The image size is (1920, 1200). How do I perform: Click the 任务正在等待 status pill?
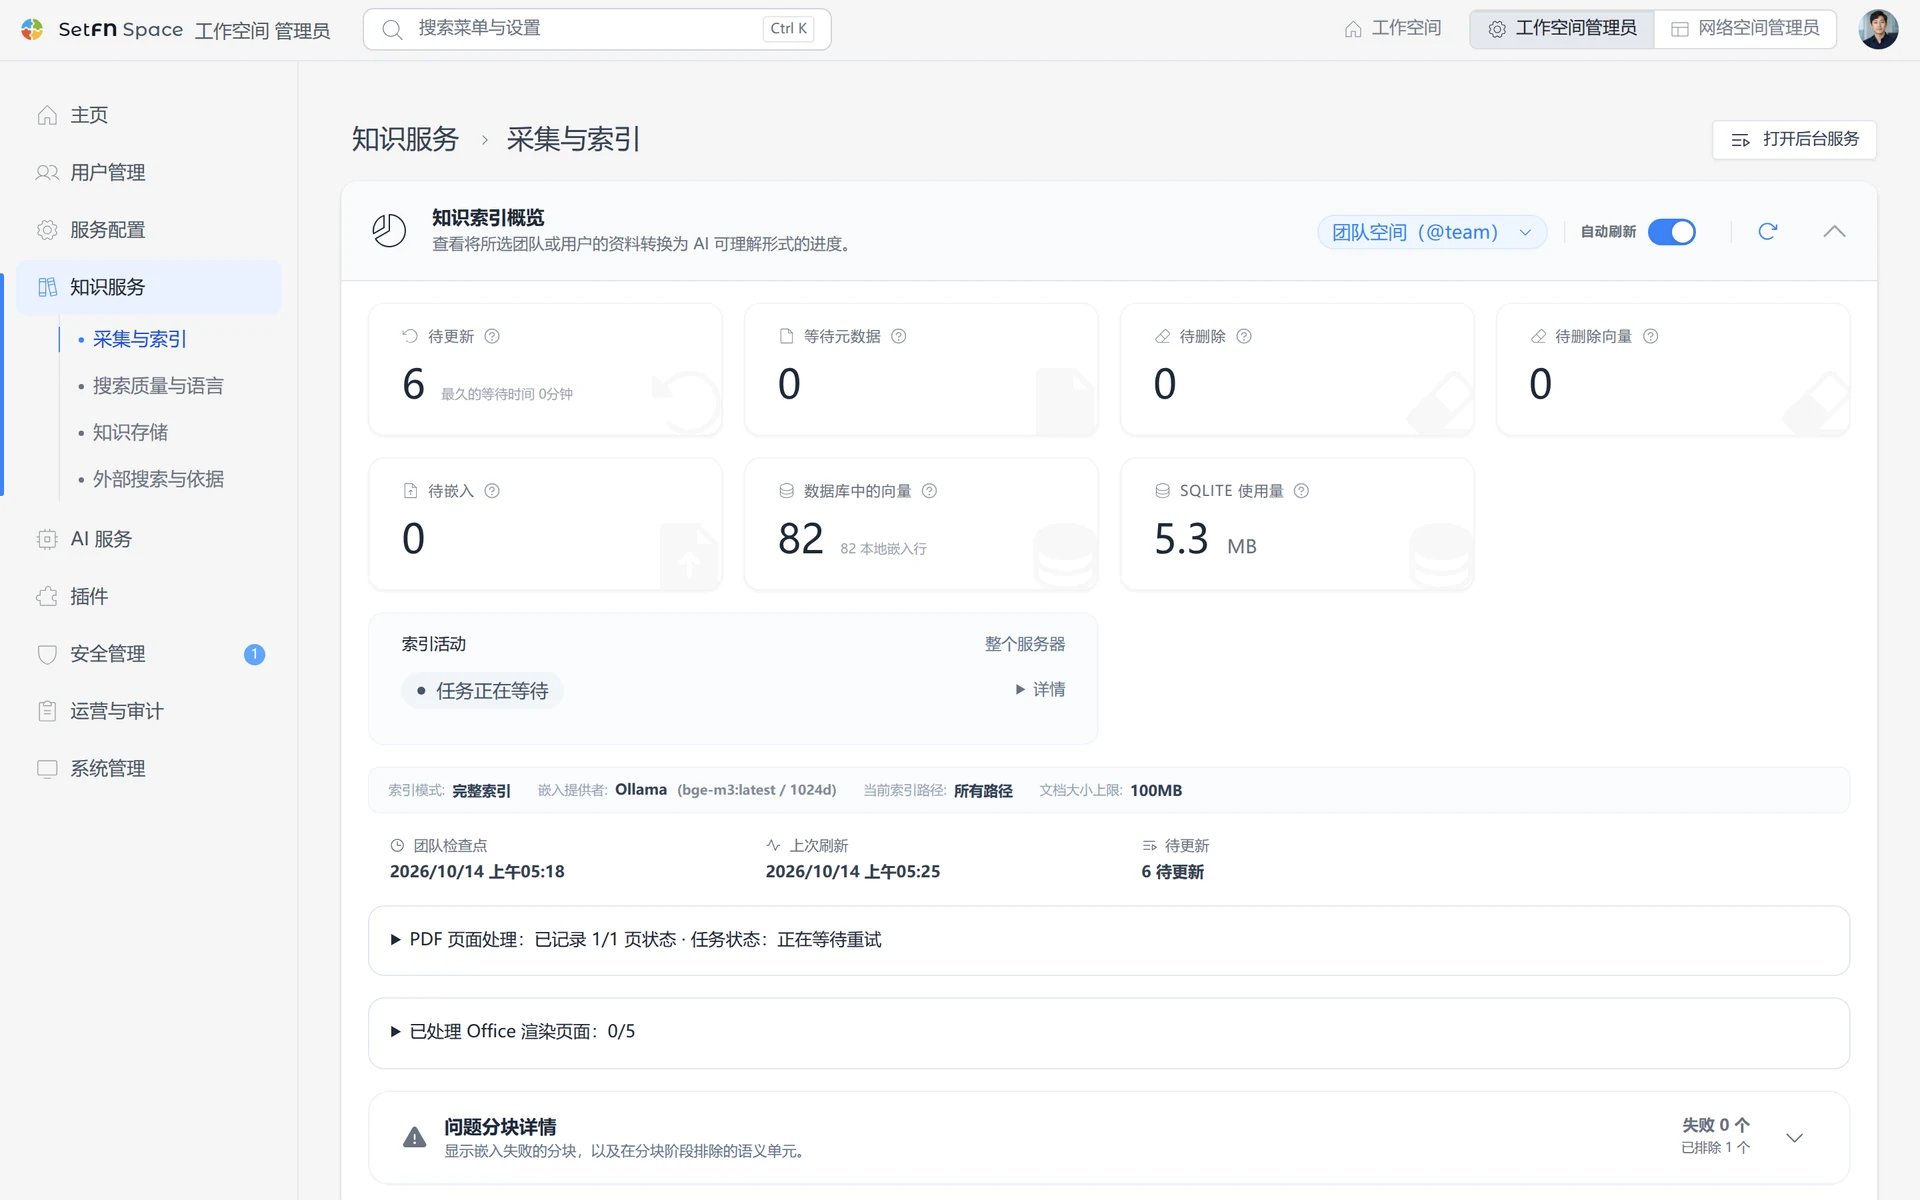pyautogui.click(x=482, y=691)
